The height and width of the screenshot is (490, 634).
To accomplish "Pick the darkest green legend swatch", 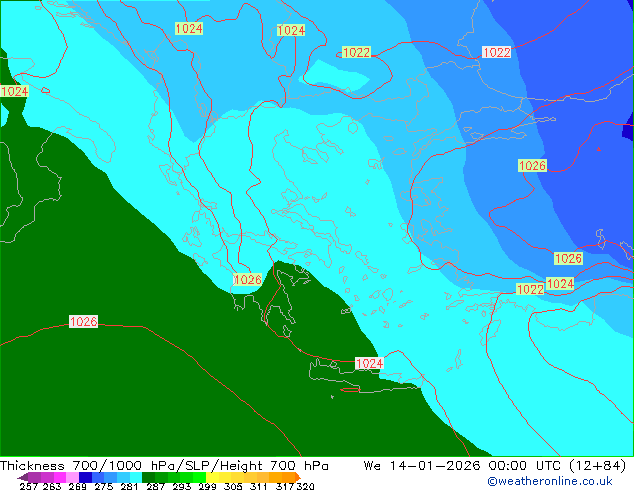I will click(148, 477).
